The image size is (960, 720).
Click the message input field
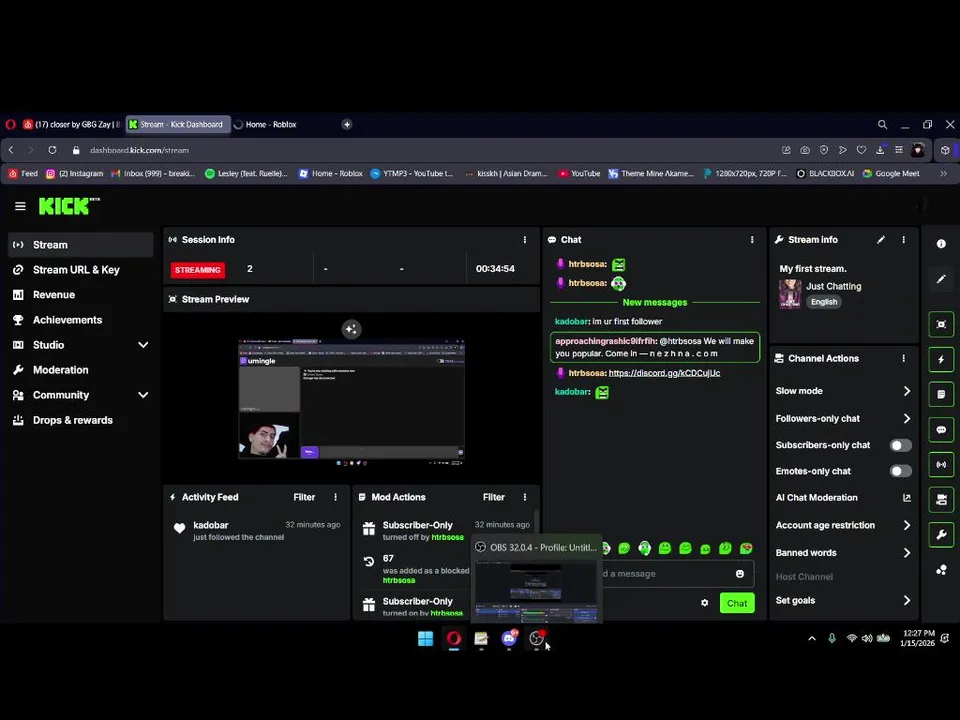point(667,574)
